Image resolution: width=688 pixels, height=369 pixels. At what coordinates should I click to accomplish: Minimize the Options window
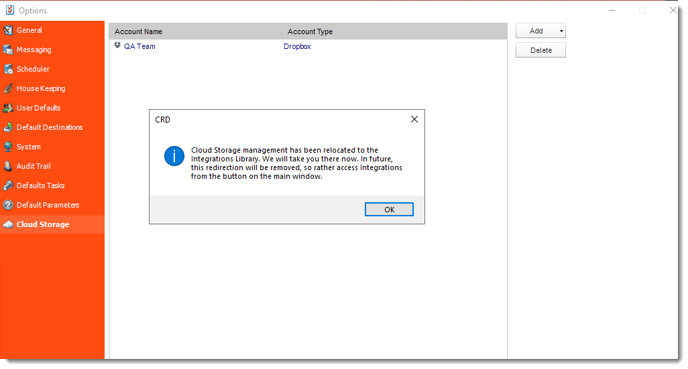tap(612, 10)
